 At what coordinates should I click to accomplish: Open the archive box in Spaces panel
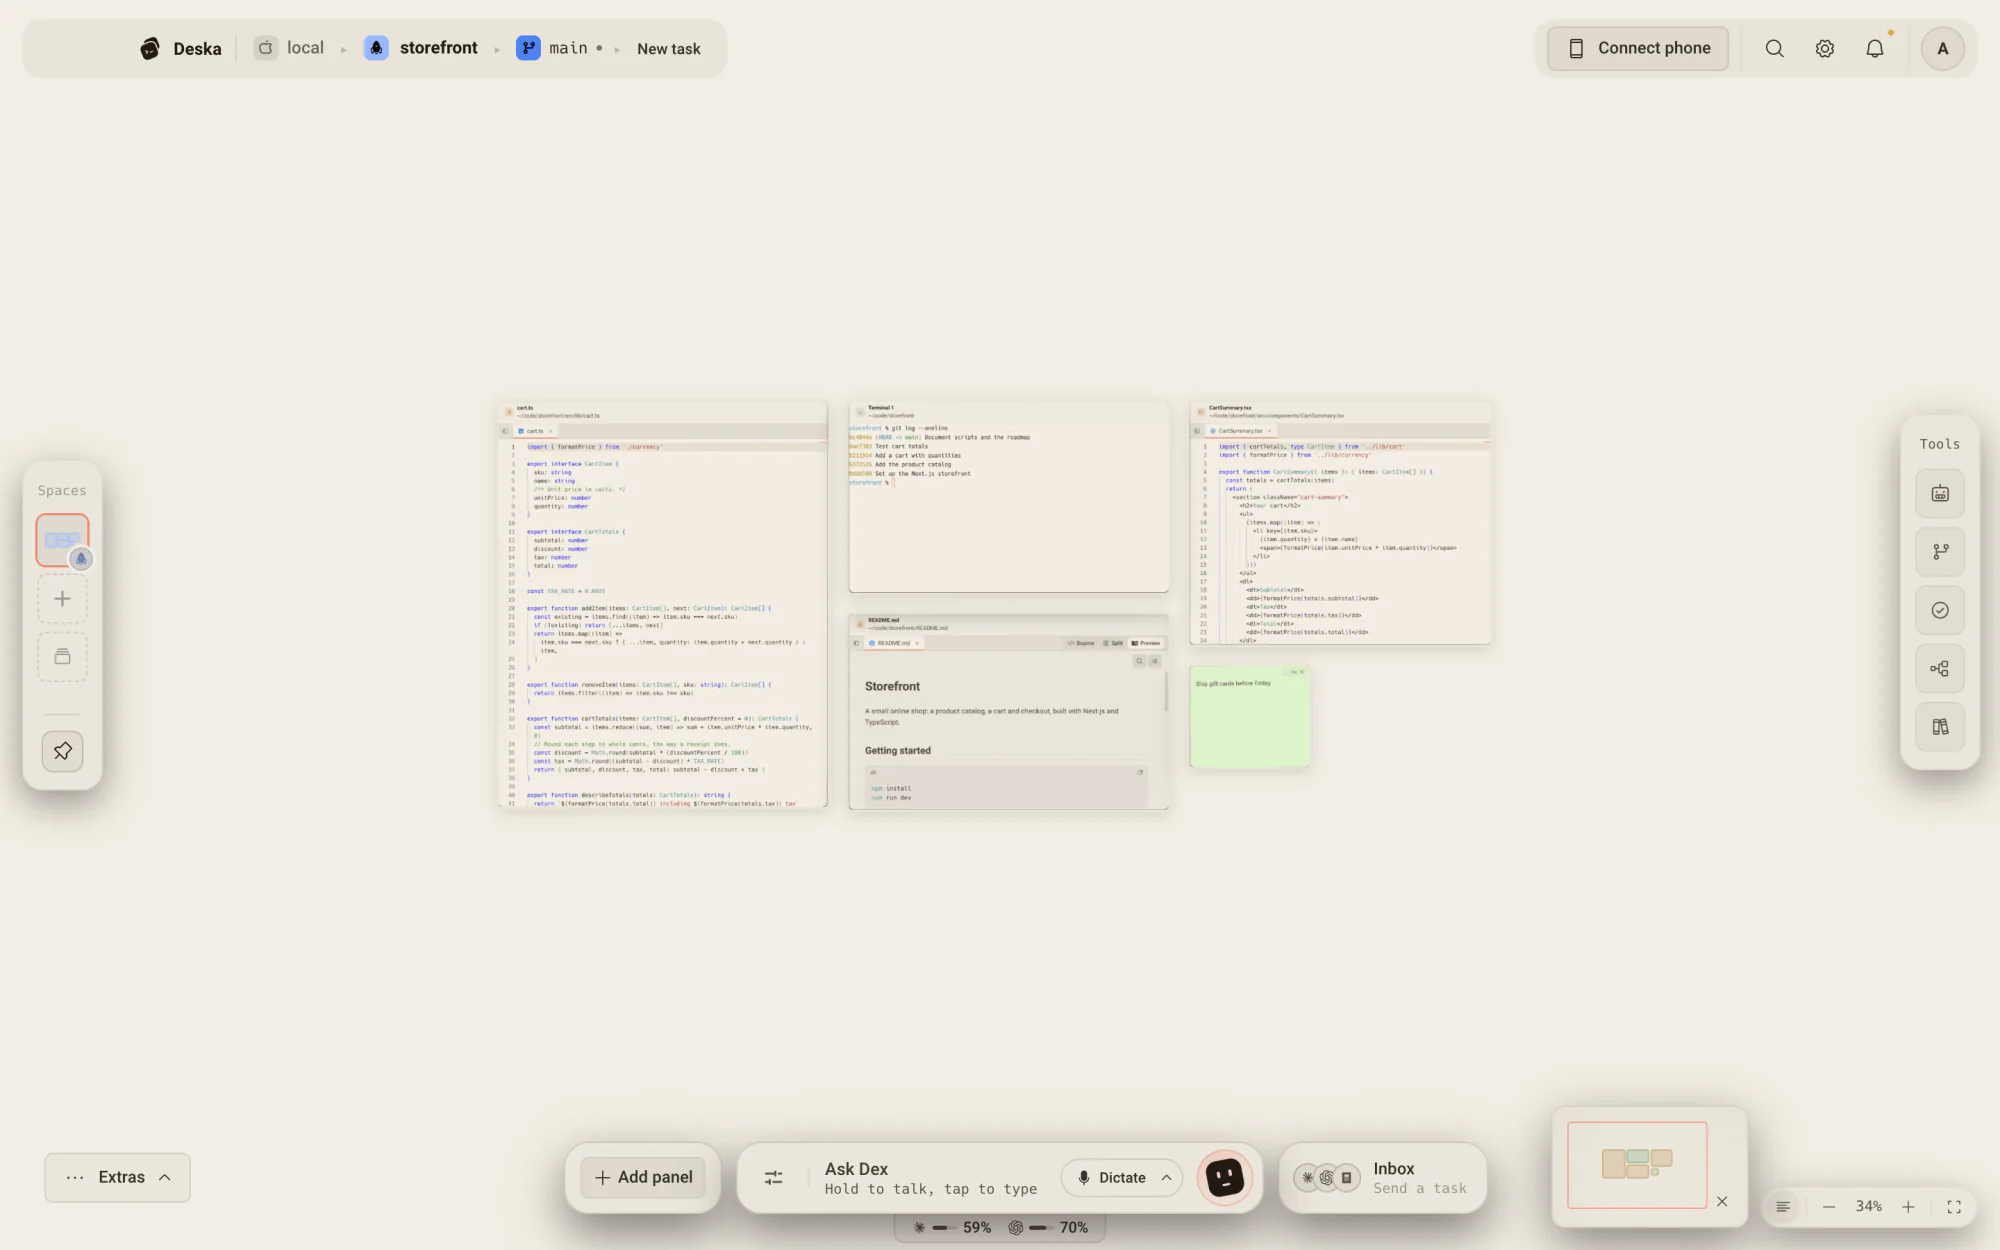[x=62, y=657]
